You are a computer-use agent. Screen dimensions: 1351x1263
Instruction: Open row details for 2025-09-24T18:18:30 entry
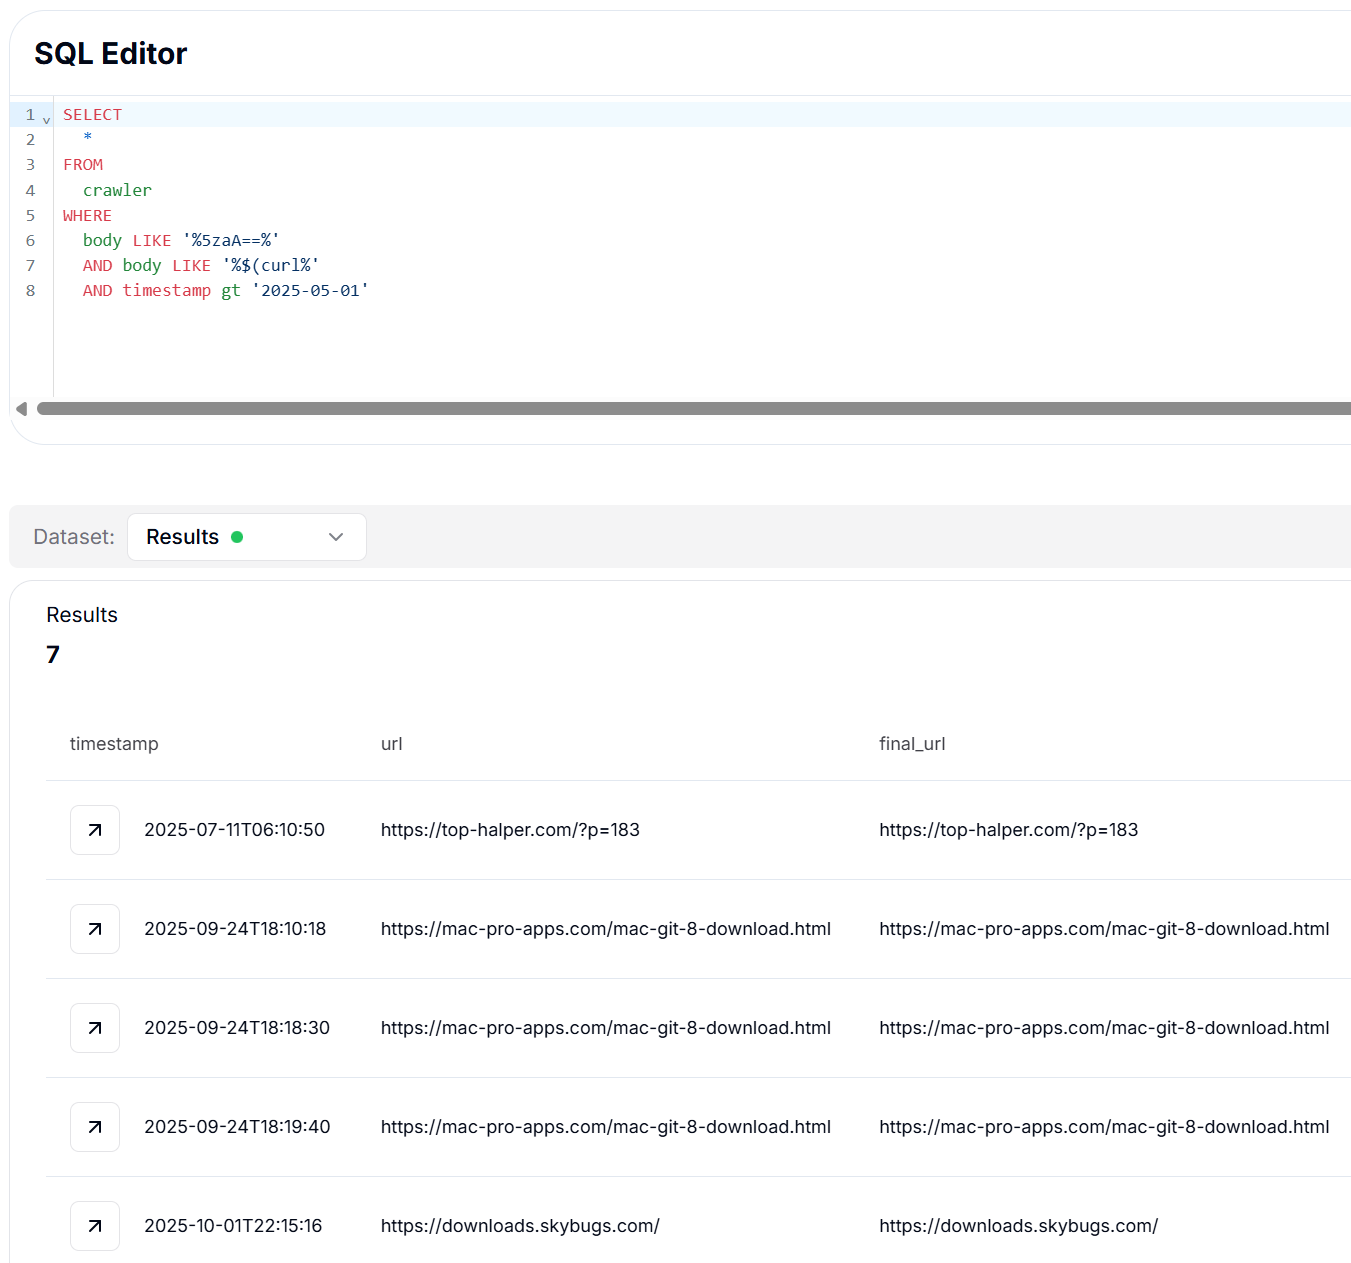coord(95,1028)
